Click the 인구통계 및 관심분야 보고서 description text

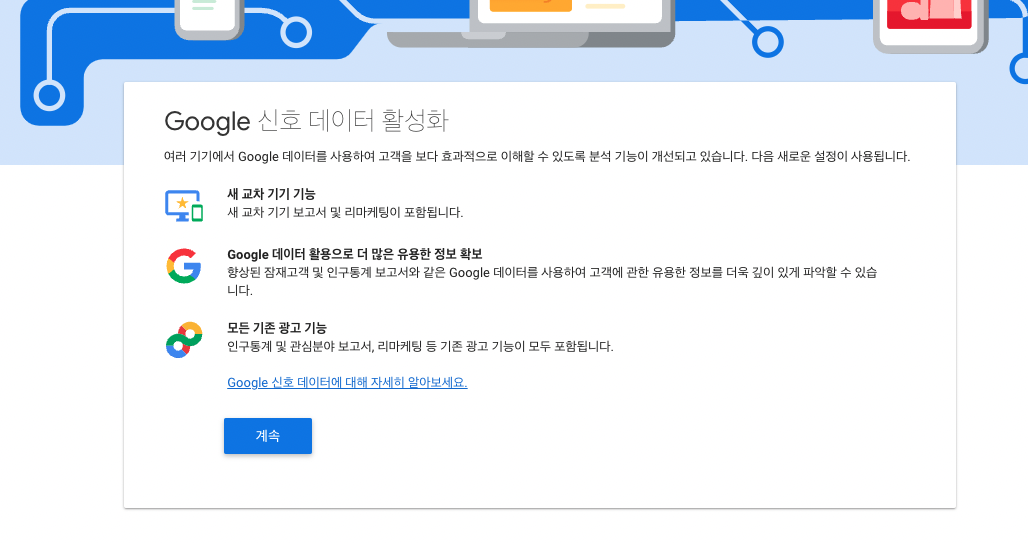[x=420, y=346]
